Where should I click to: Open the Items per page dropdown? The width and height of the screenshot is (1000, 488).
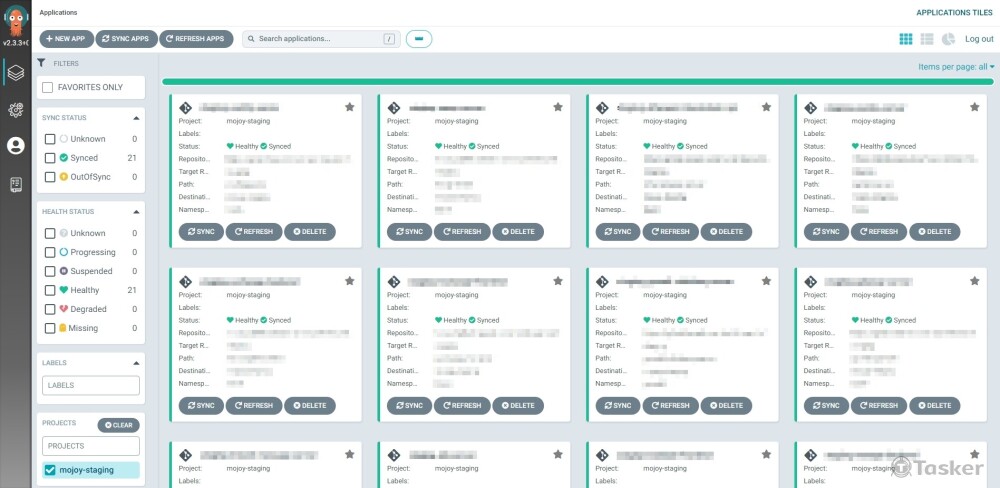[x=956, y=67]
